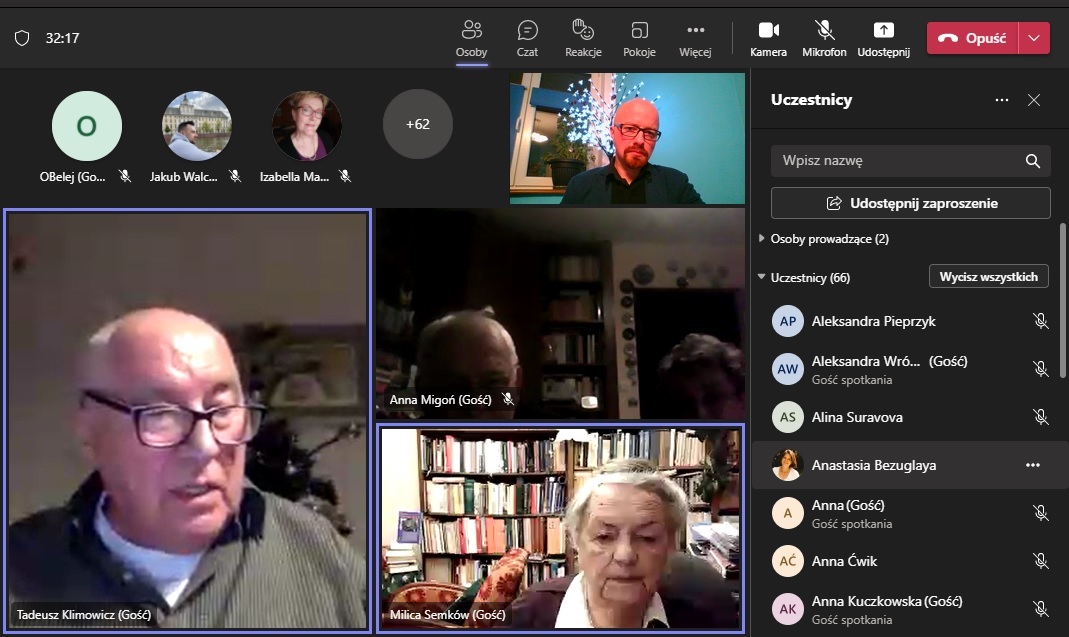Click the AW avatar of Aleksandra Wró...
The height and width of the screenshot is (637, 1069).
(787, 369)
